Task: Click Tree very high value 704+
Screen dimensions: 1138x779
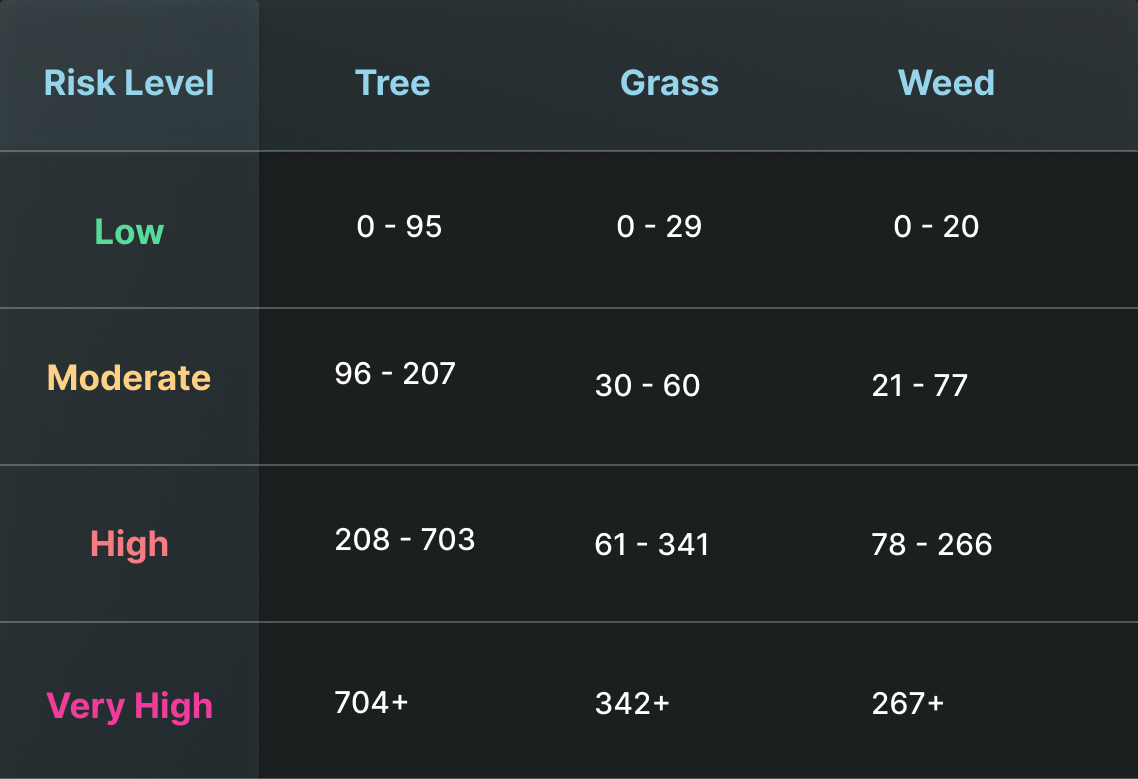Action: click(371, 702)
